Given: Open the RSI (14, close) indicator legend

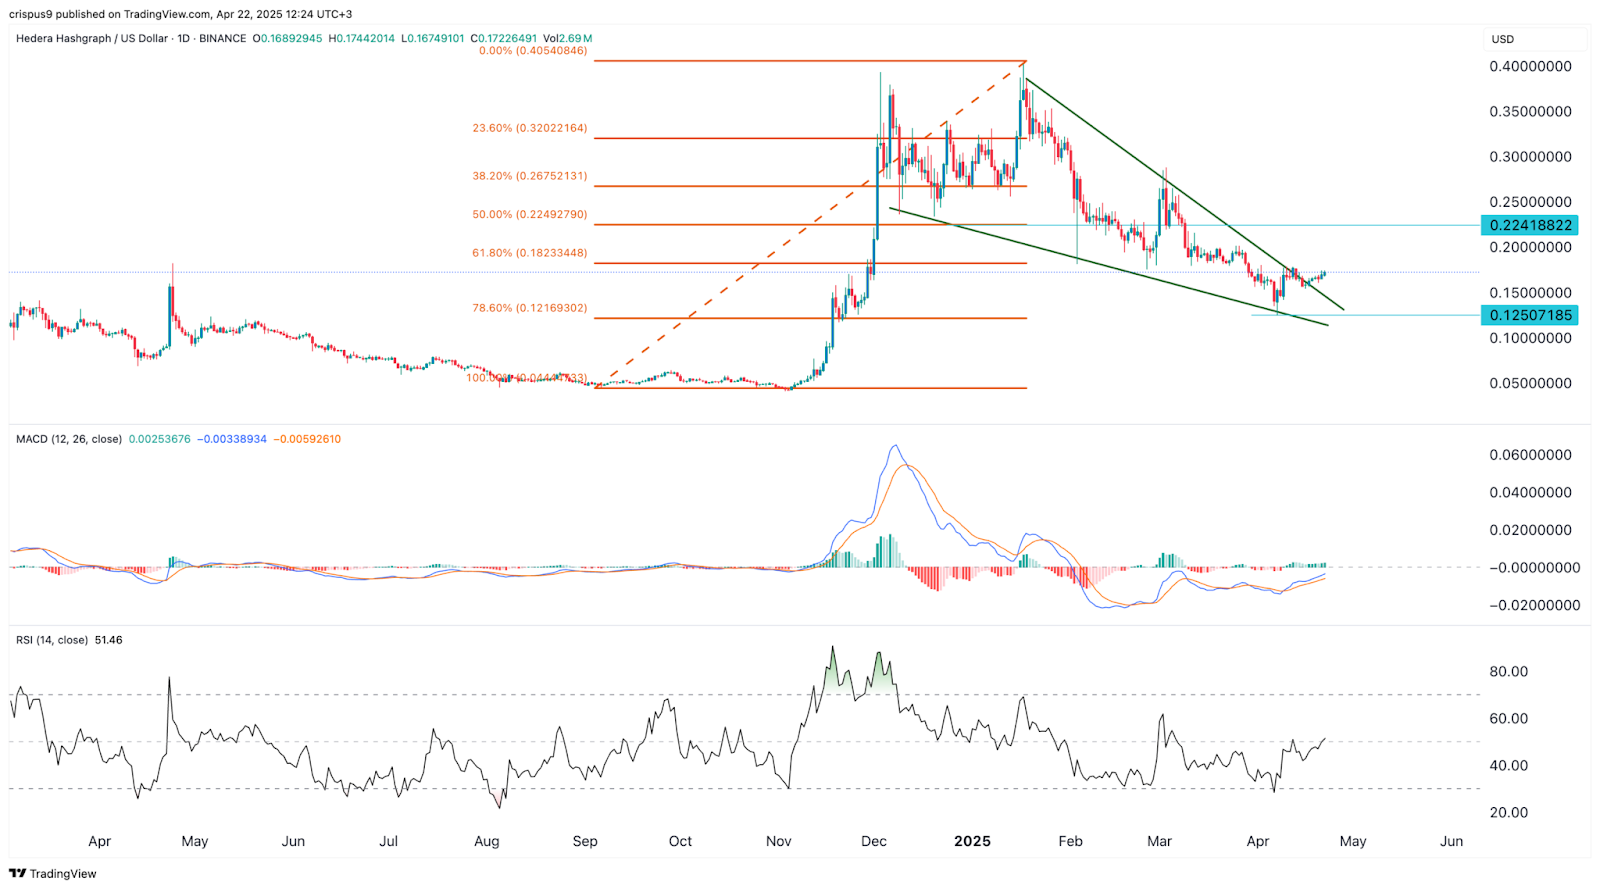Looking at the screenshot, I should tap(51, 640).
